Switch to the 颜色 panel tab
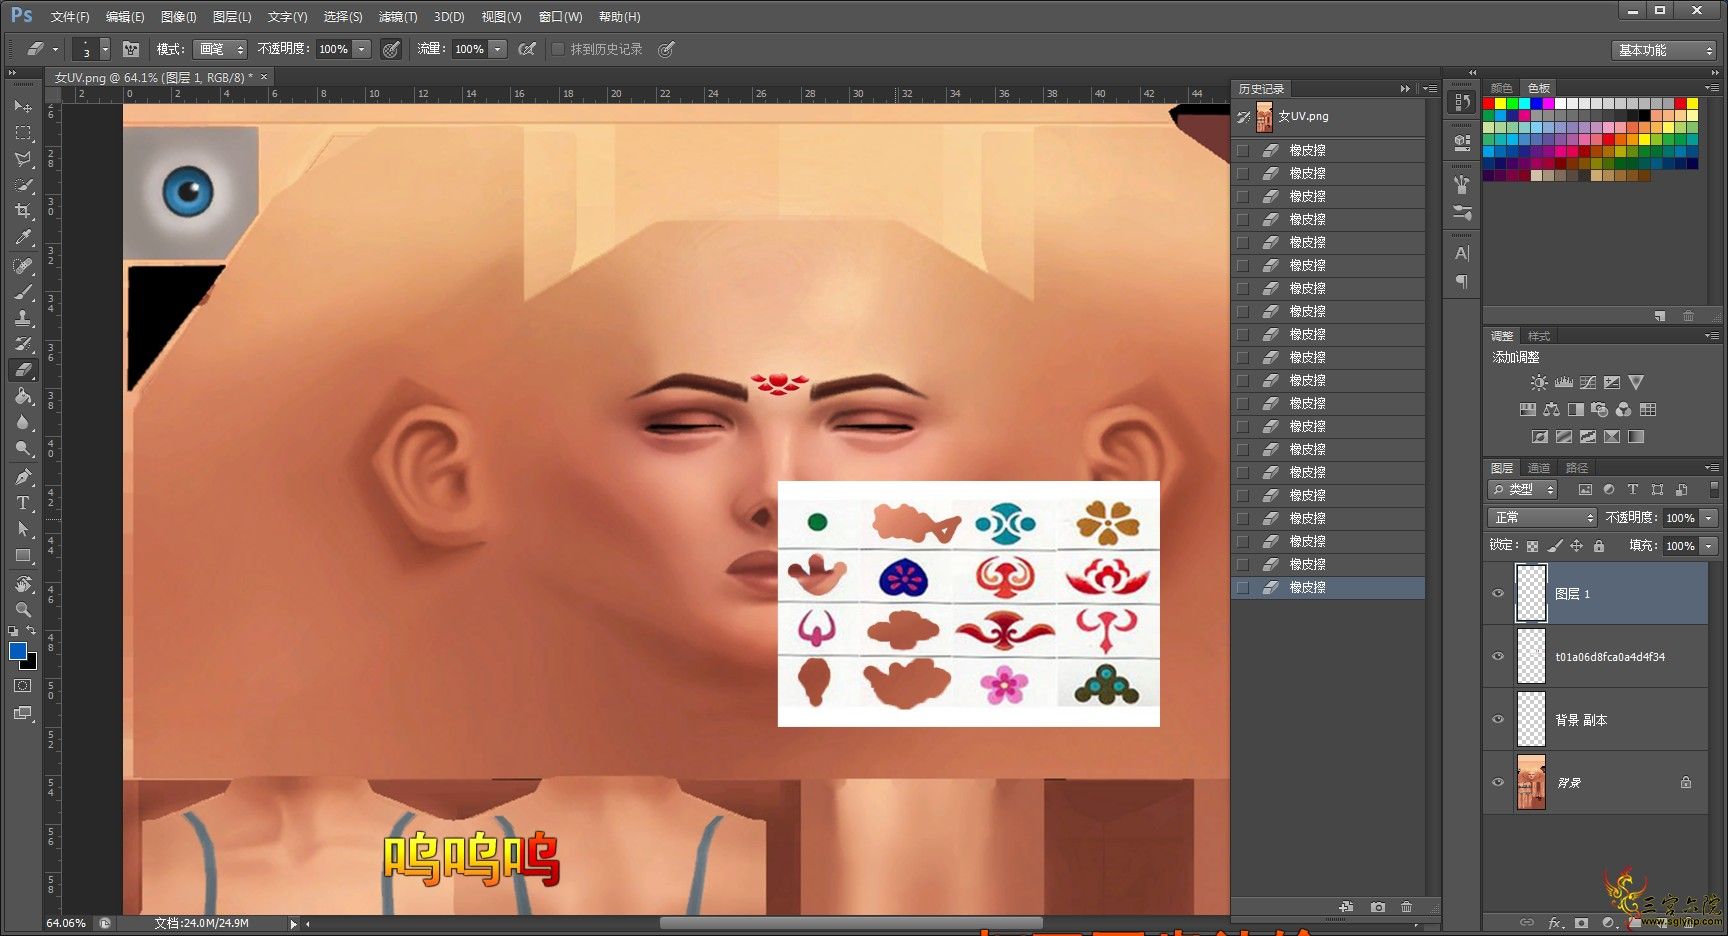 pos(1501,88)
